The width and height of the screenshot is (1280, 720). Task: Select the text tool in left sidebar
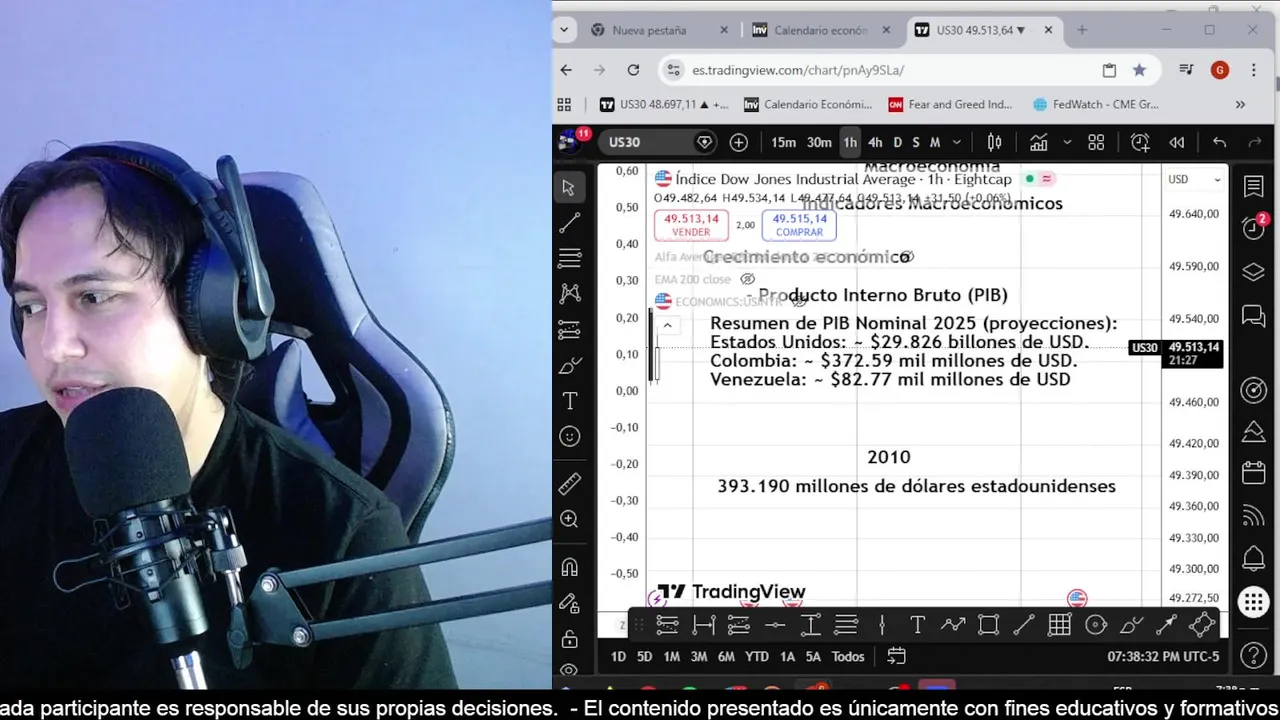tap(569, 401)
